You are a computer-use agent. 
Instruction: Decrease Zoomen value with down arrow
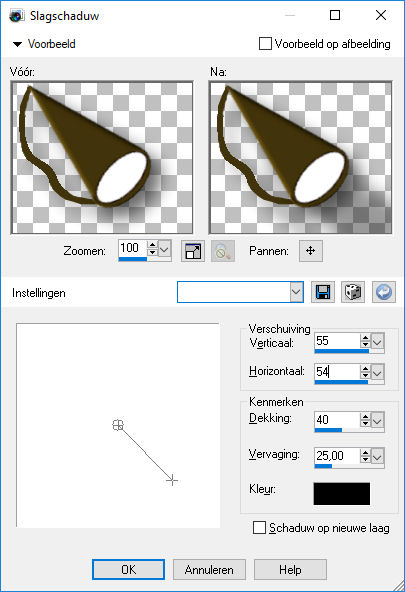pyautogui.click(x=152, y=252)
